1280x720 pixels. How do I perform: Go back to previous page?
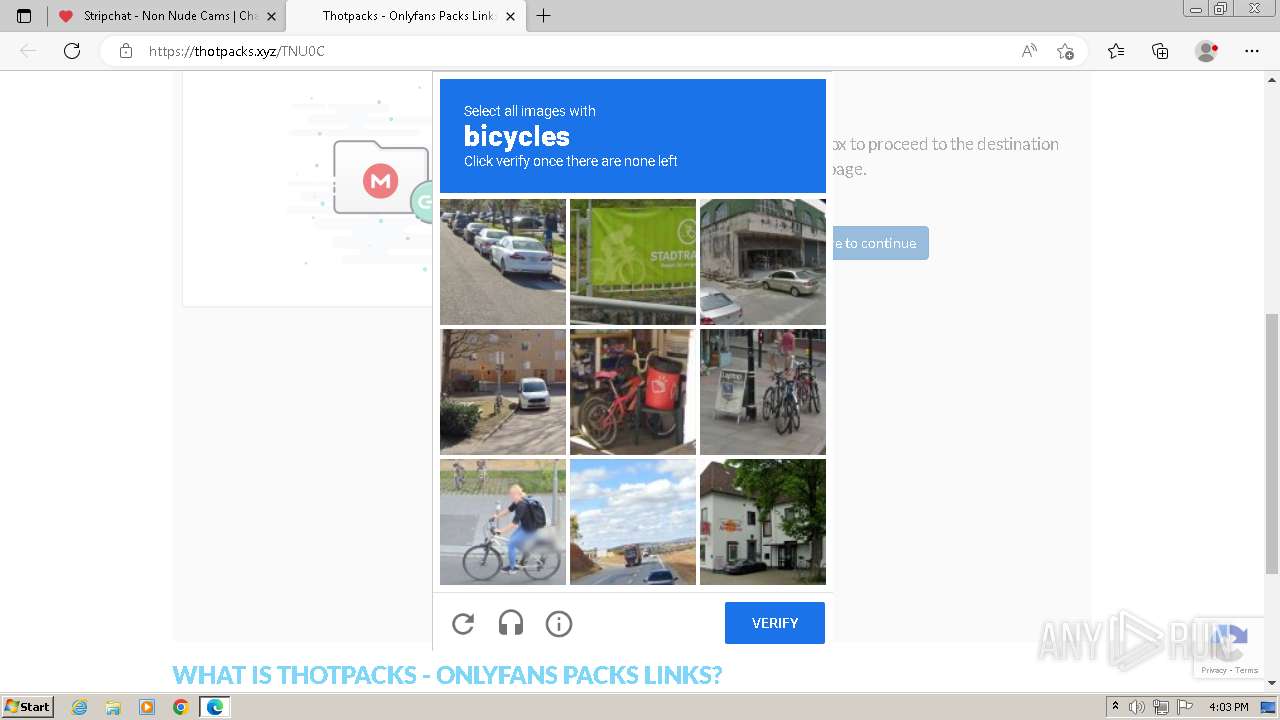tap(28, 51)
